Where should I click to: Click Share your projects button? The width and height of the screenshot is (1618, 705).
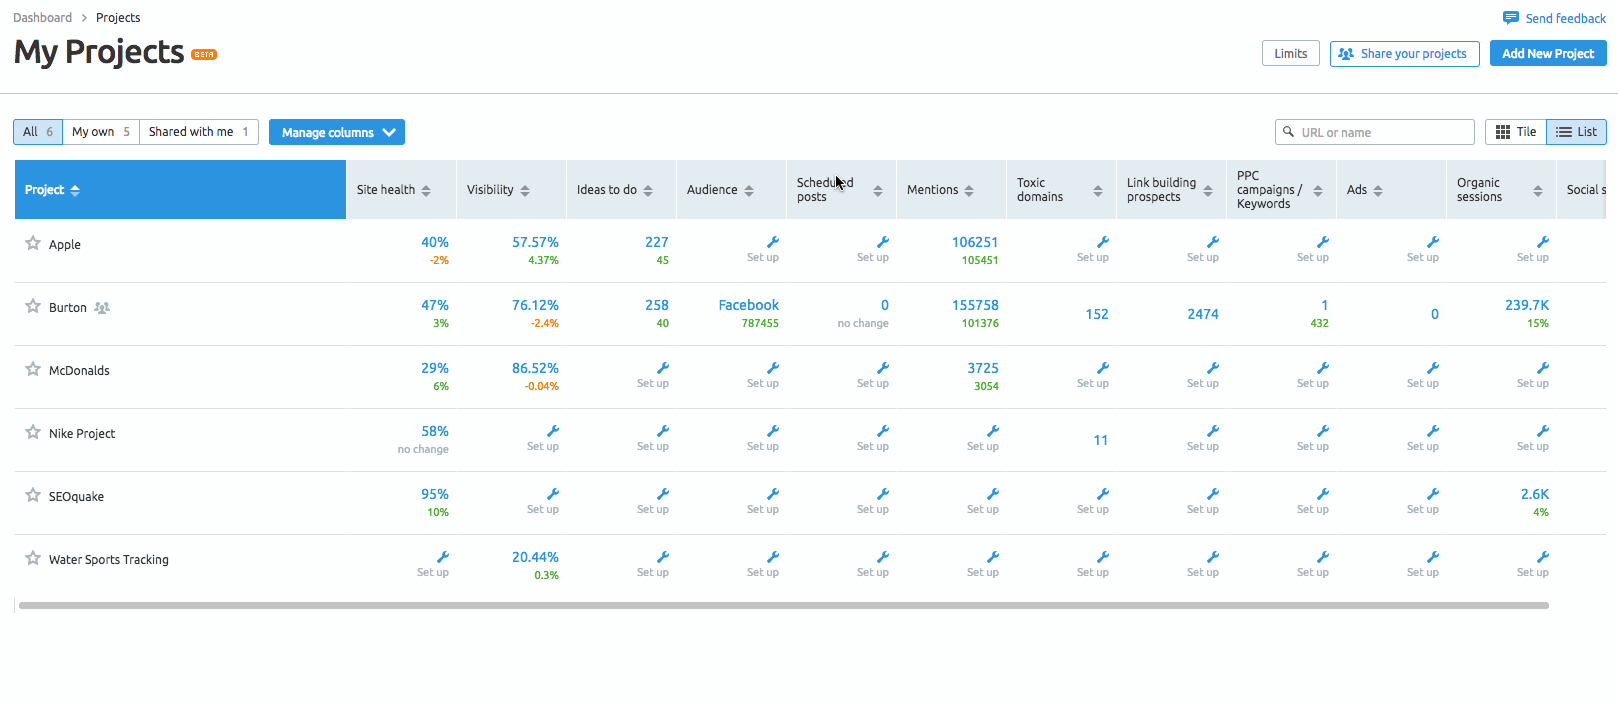[x=1405, y=53]
